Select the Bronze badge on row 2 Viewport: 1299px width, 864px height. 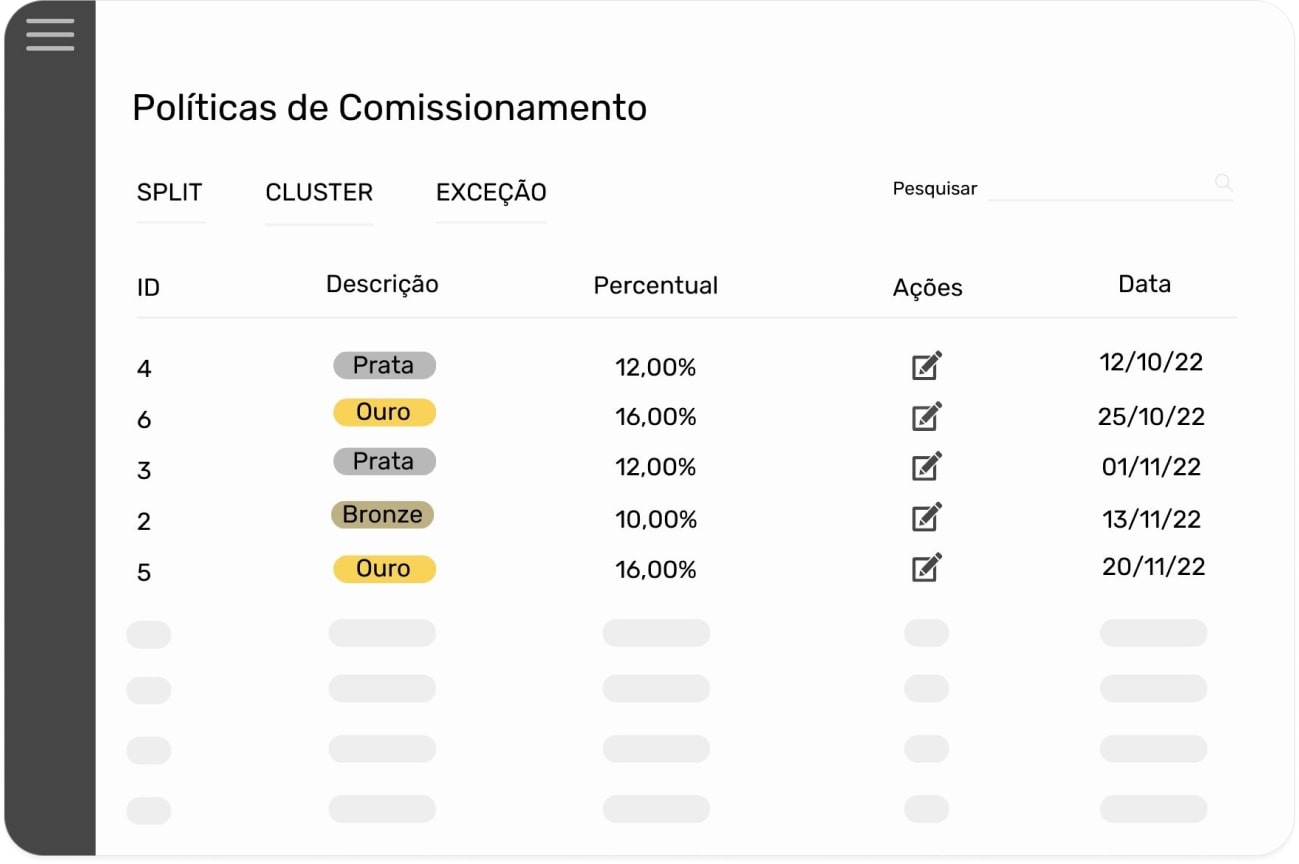pyautogui.click(x=383, y=514)
